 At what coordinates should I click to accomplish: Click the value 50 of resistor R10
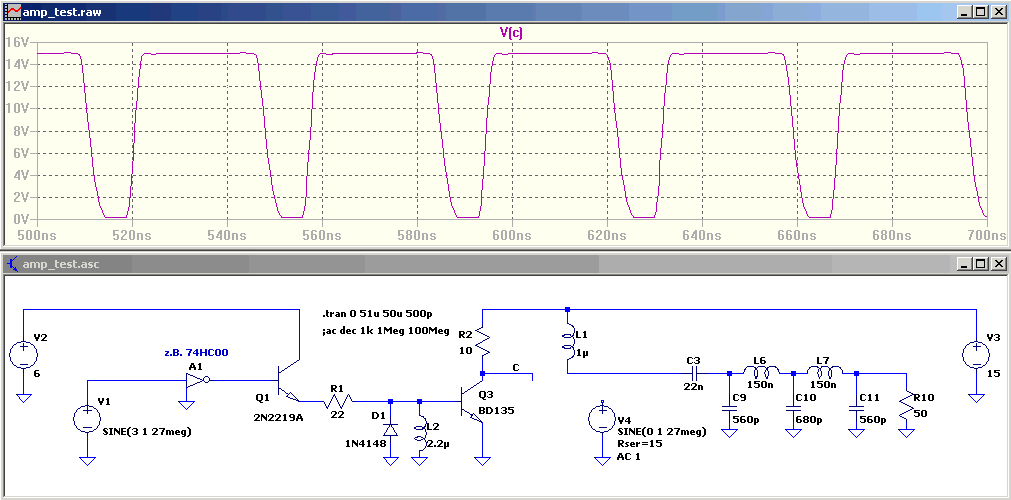[x=921, y=414]
